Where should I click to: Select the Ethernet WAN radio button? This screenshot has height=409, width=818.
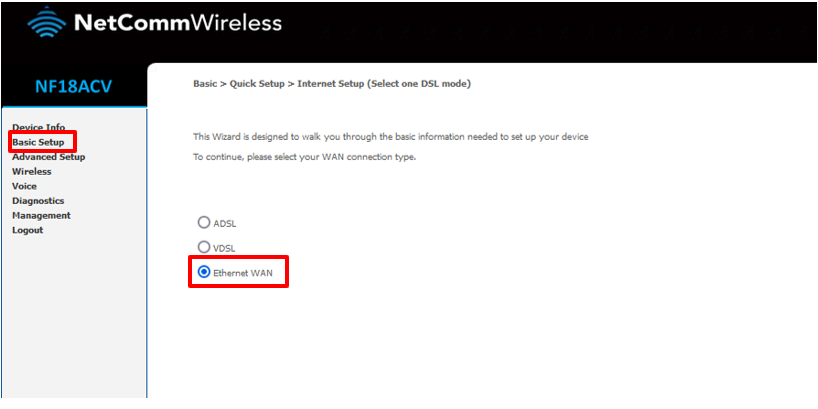tap(204, 272)
